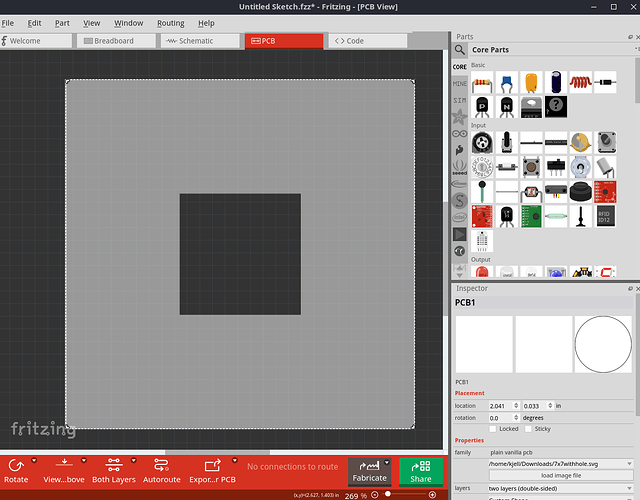Screen dimensions: 640x500
Task: Click the rotation degrees input field
Action: coord(501,417)
